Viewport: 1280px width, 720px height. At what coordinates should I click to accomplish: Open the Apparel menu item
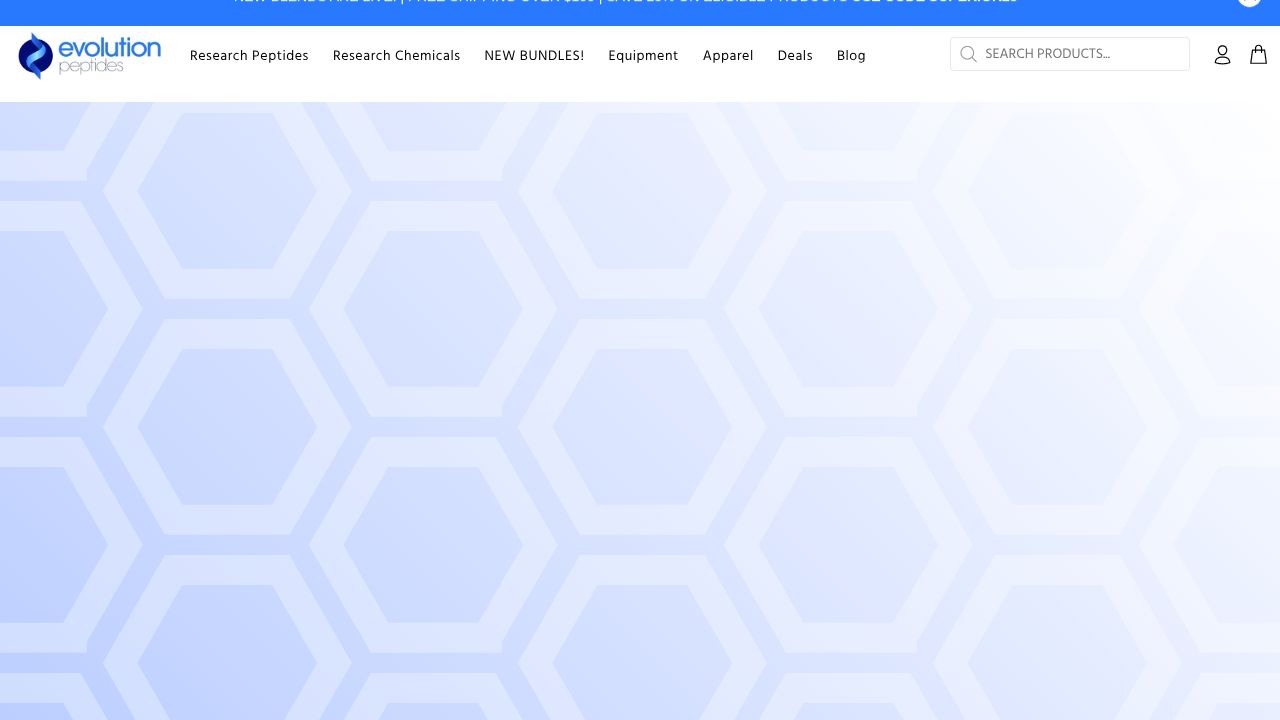pyautogui.click(x=728, y=56)
